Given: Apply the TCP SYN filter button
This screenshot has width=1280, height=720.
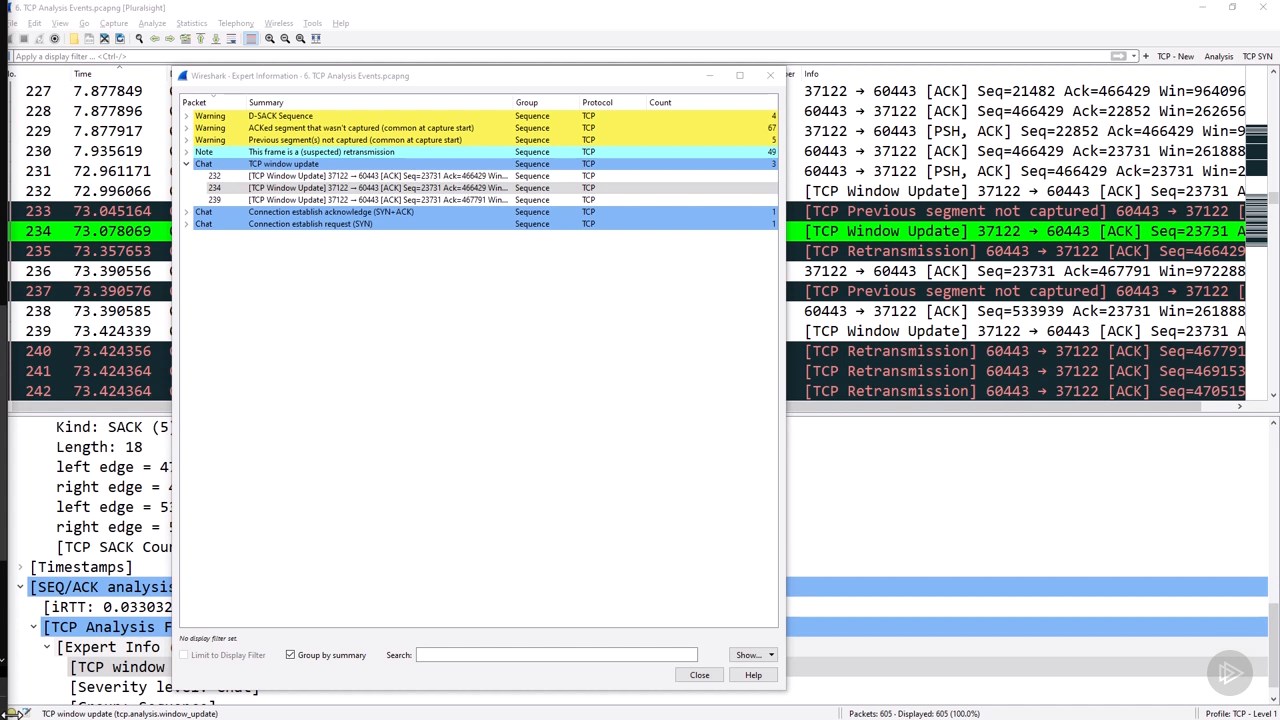Looking at the screenshot, I should tap(1257, 56).
